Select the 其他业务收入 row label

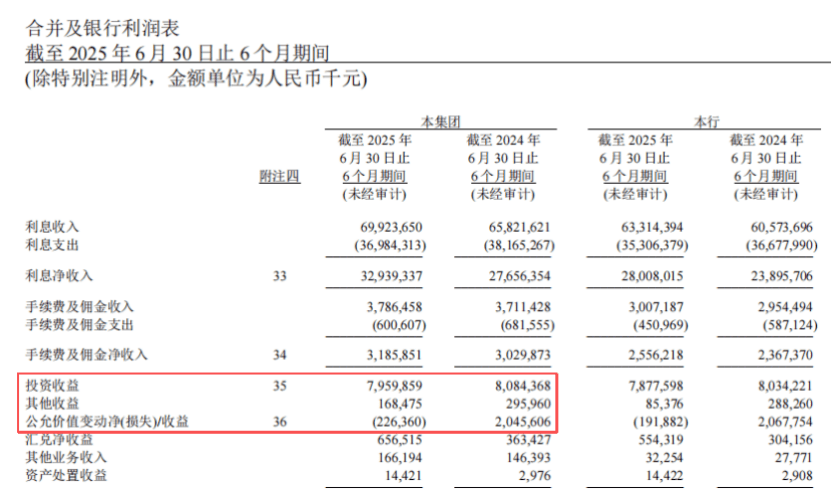click(66, 458)
